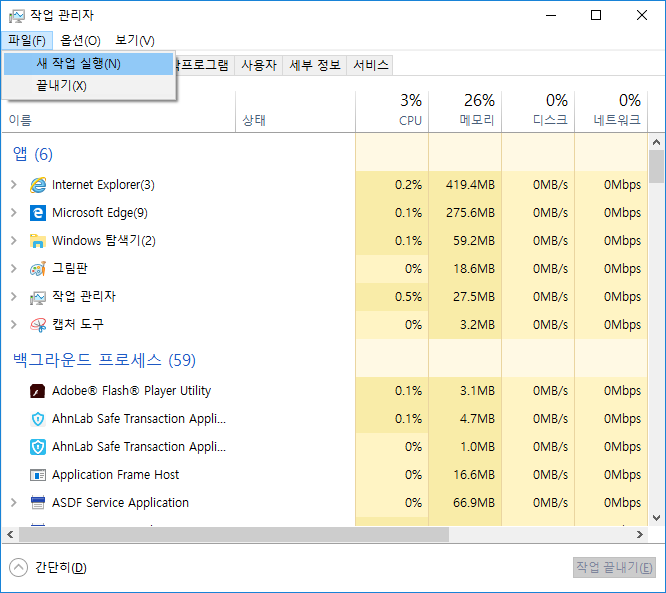Click the Internet Explorer app icon
666x593 pixels.
(x=38, y=185)
